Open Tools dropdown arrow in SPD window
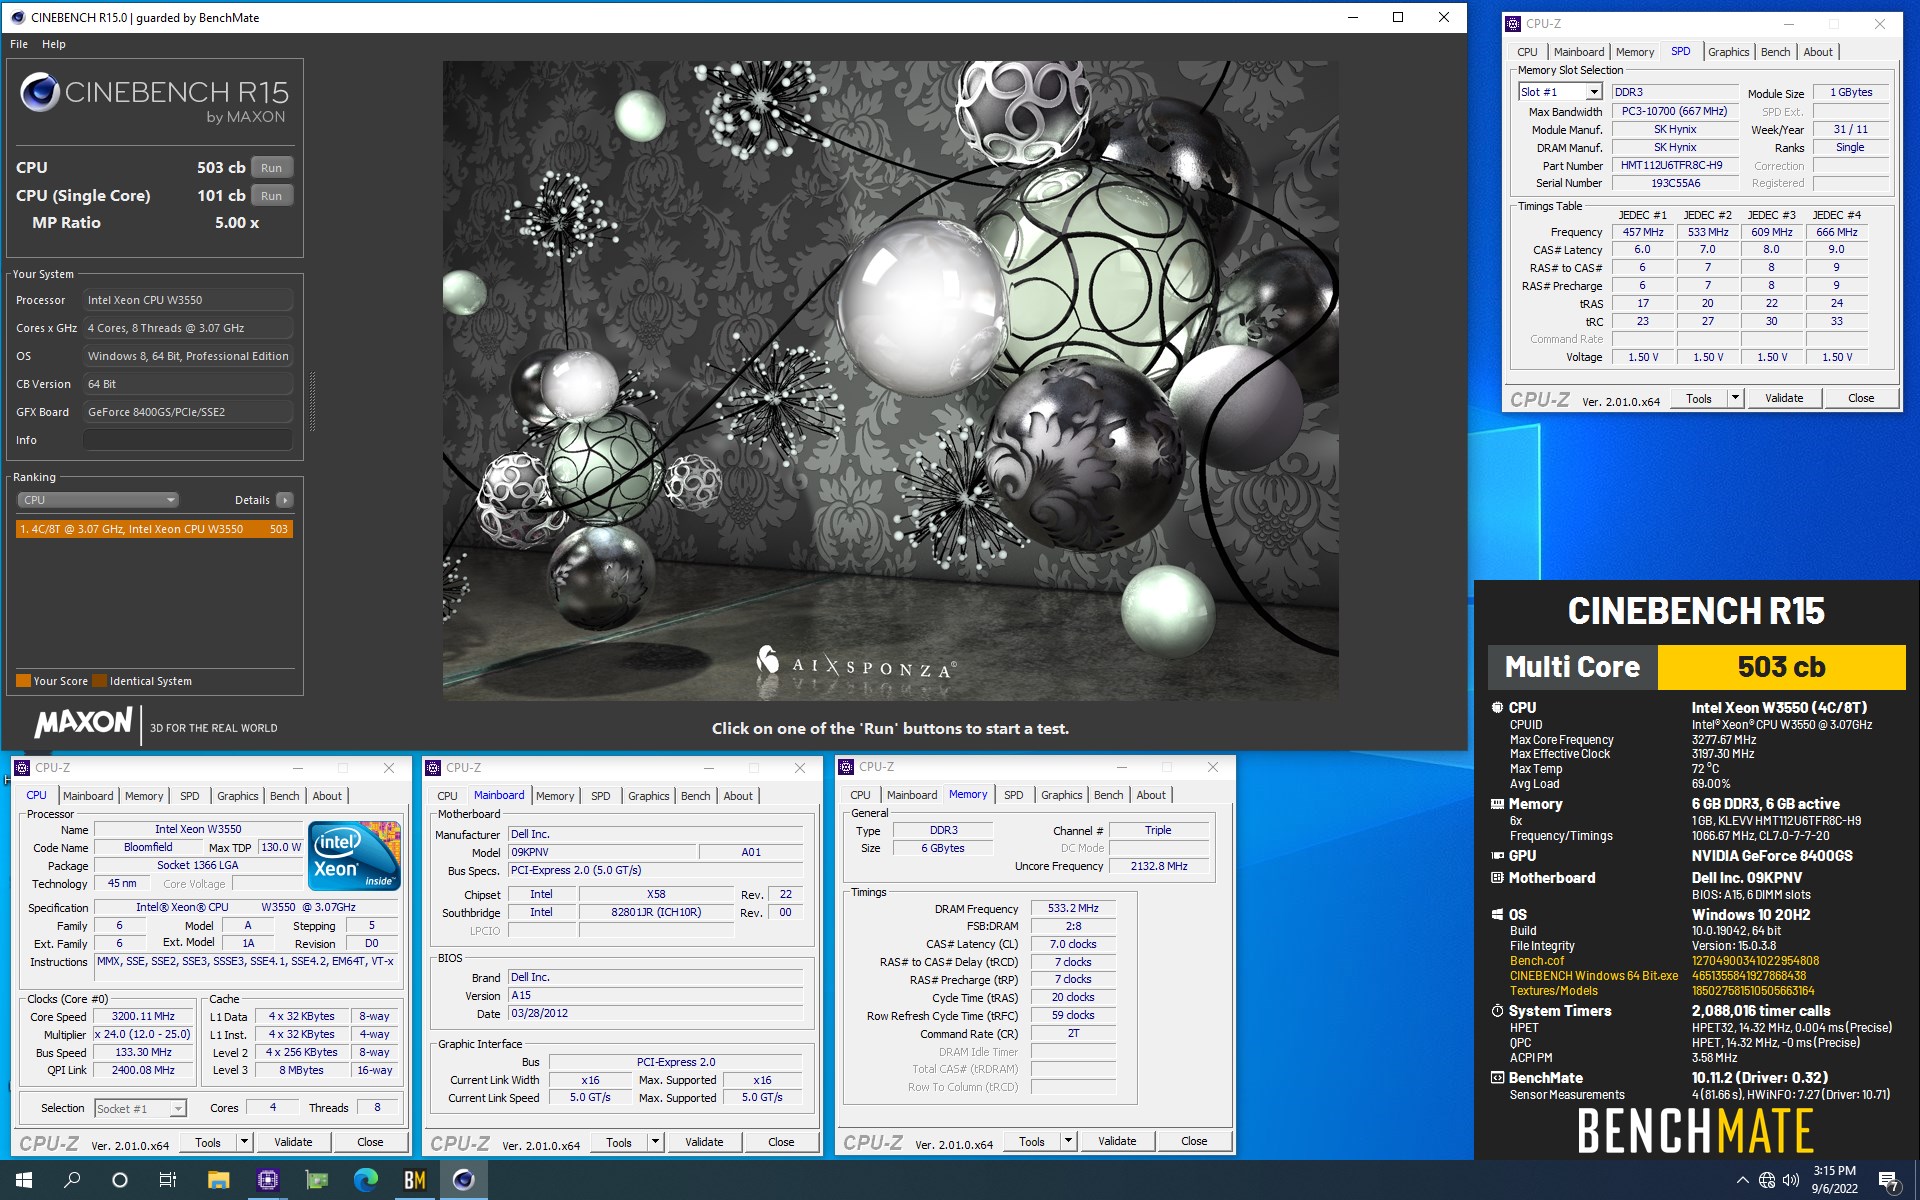The image size is (1920, 1200). pyautogui.click(x=1735, y=398)
